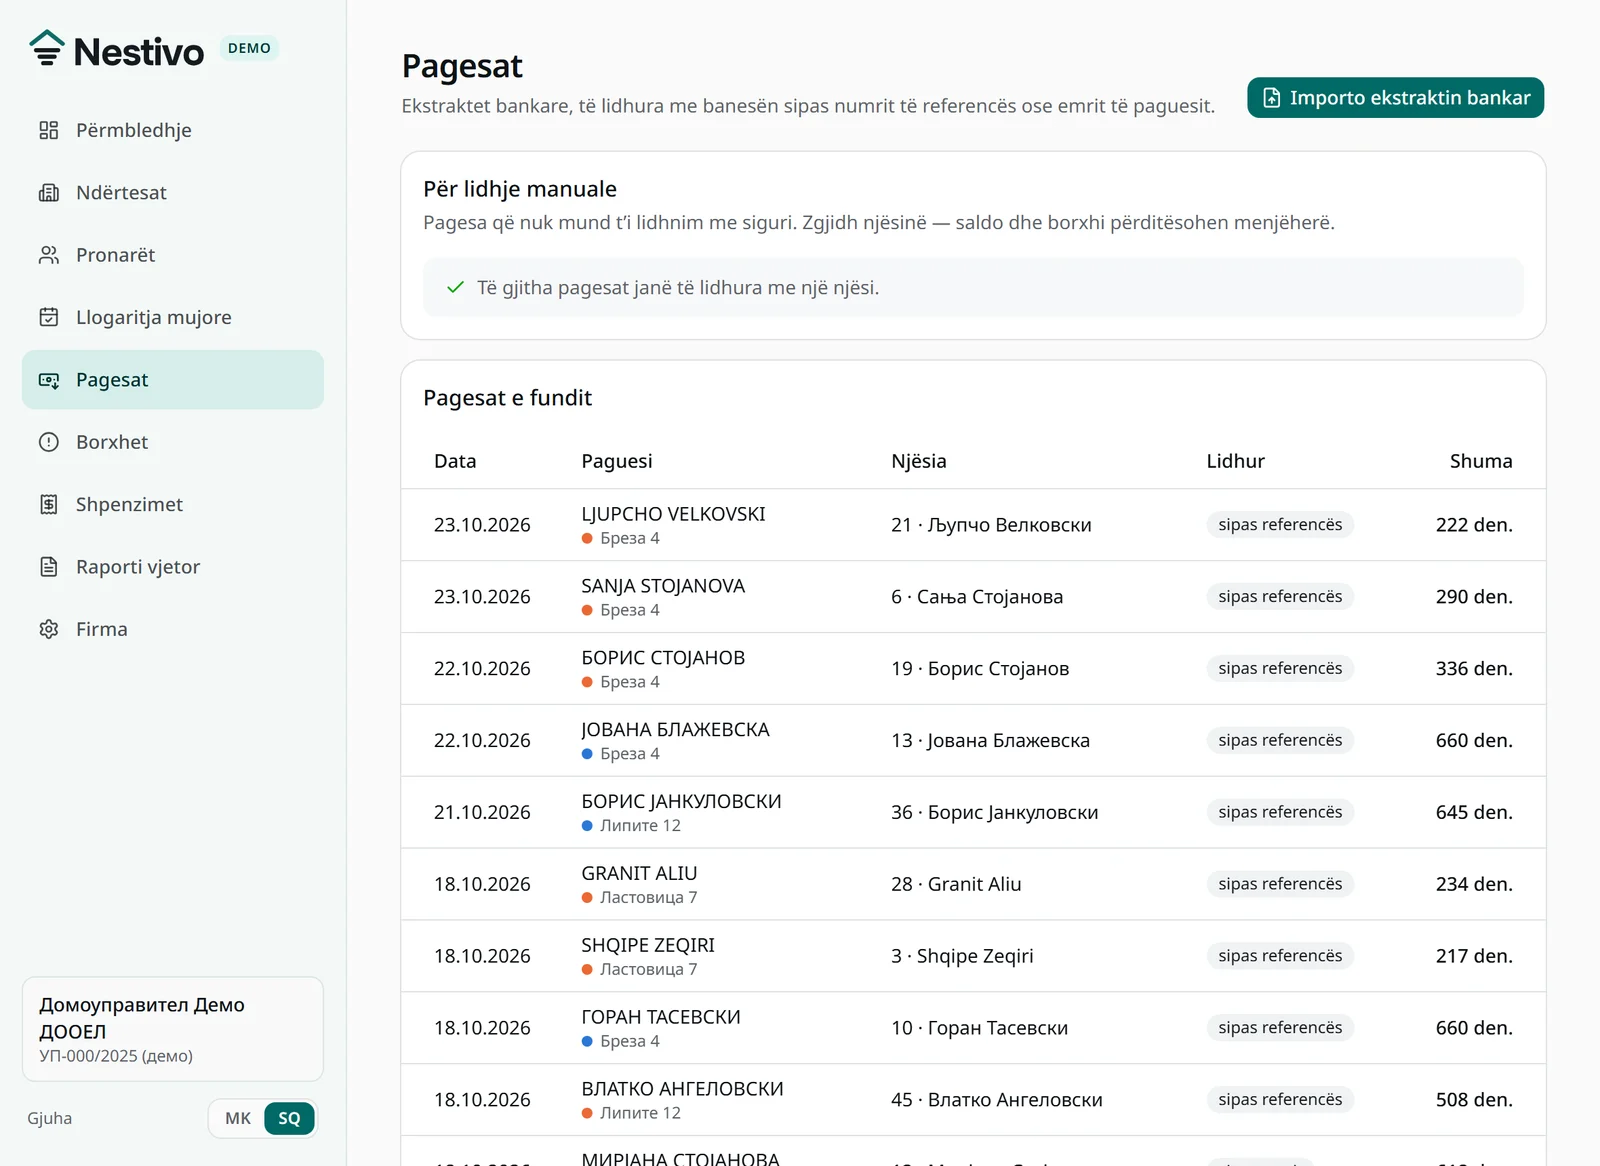Open Borxhet in sidebar
1600x1166 pixels.
(173, 442)
